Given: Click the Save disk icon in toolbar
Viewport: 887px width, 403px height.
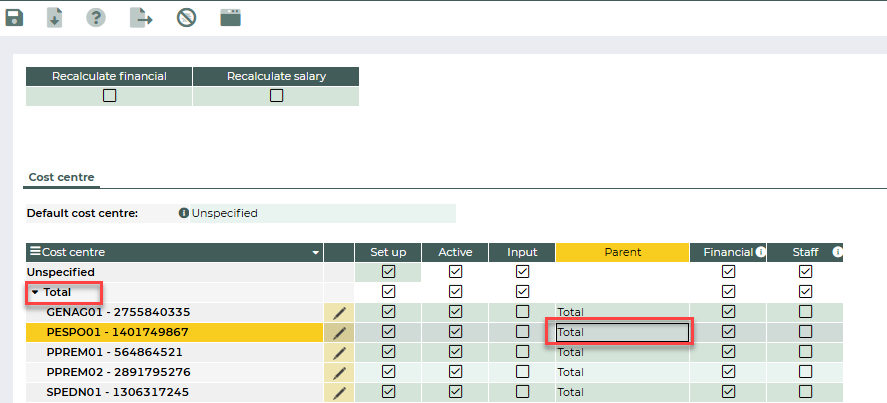Looking at the screenshot, I should pyautogui.click(x=14, y=17).
